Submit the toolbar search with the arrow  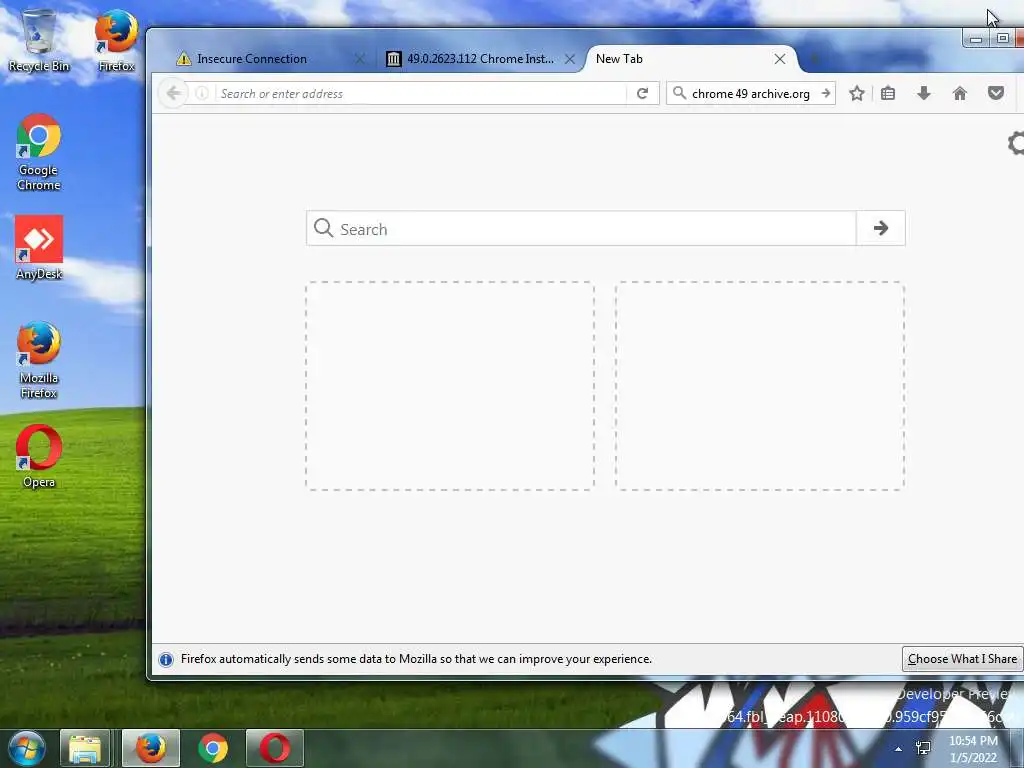click(x=826, y=93)
